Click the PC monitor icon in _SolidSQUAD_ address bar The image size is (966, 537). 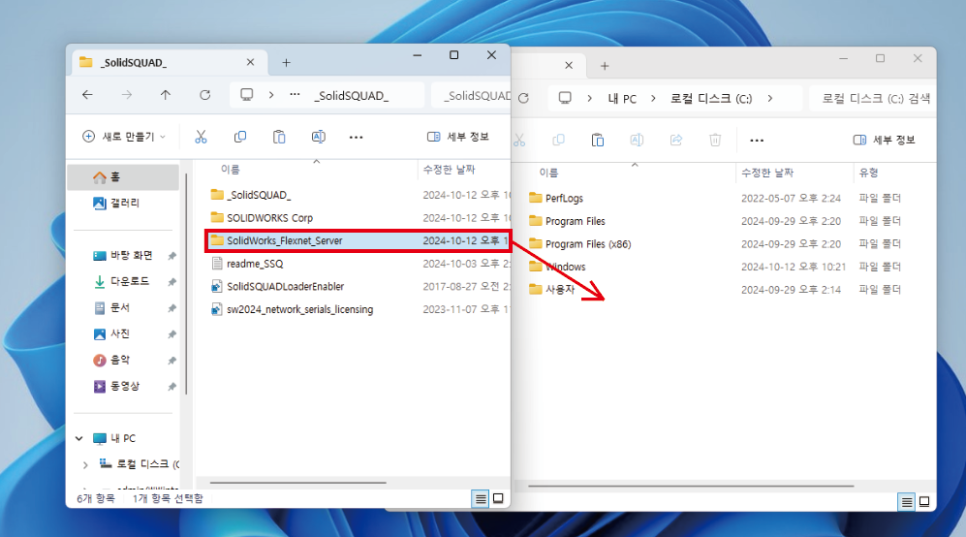(x=246, y=95)
